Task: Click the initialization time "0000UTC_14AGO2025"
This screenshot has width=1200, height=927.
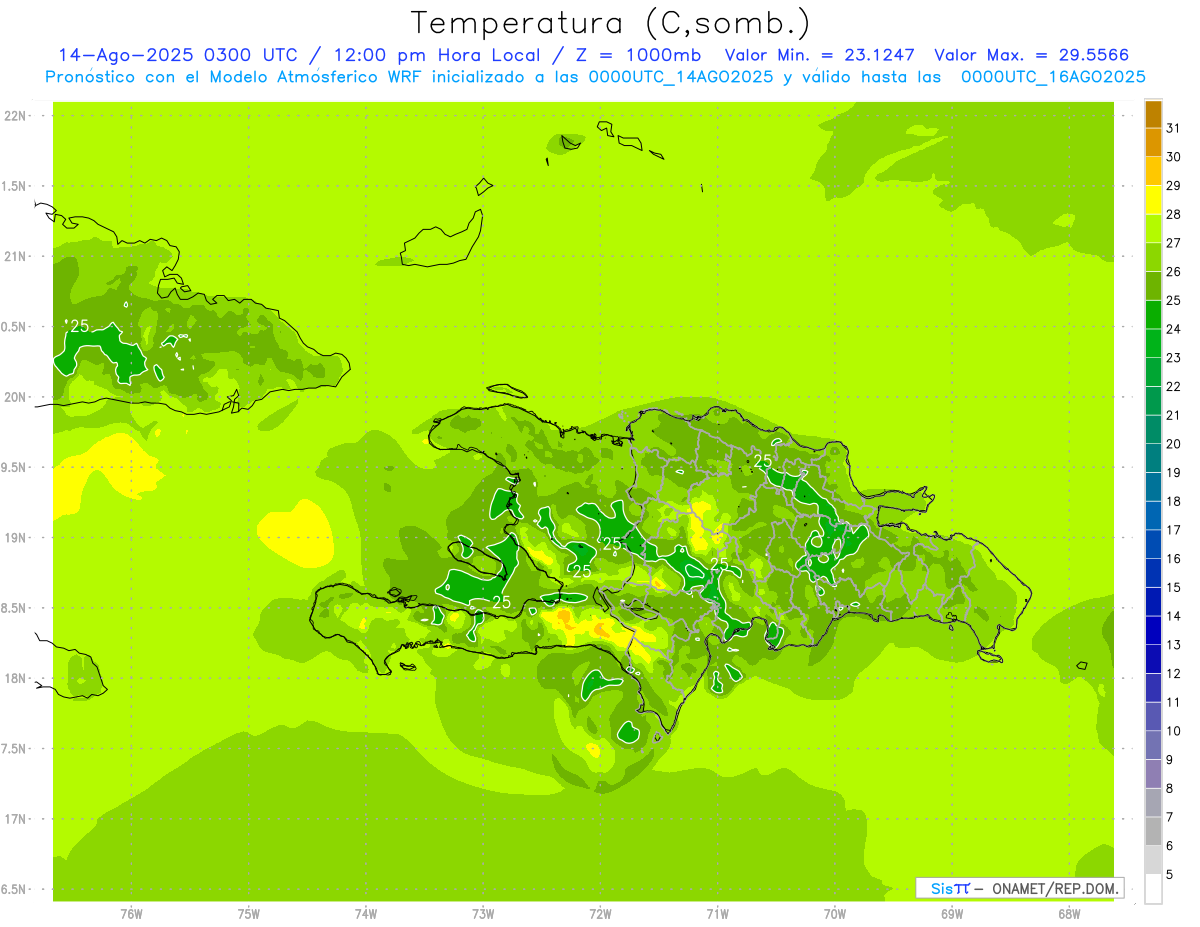Action: click(680, 77)
